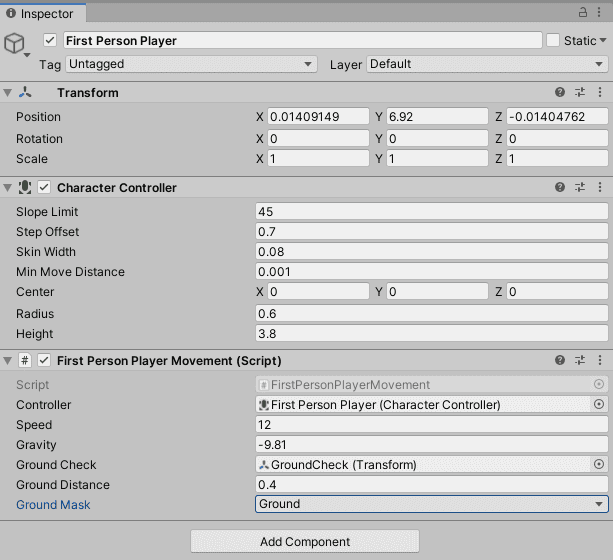Open Character Controller three-dot menu
The width and height of the screenshot is (613, 560).
coord(599,187)
